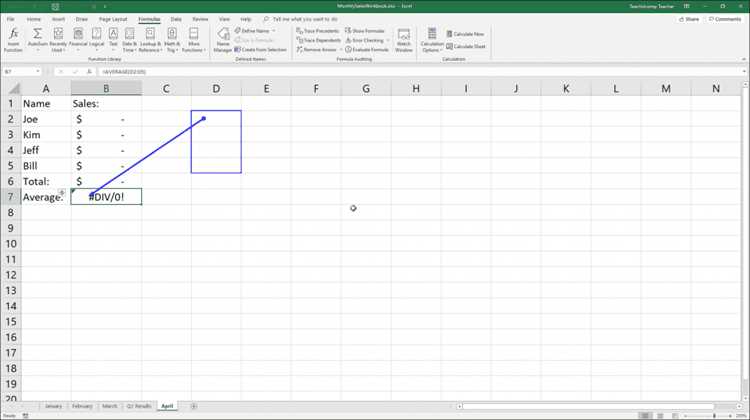750x420 pixels.
Task: Click Calculate Sheet
Action: pos(466,46)
